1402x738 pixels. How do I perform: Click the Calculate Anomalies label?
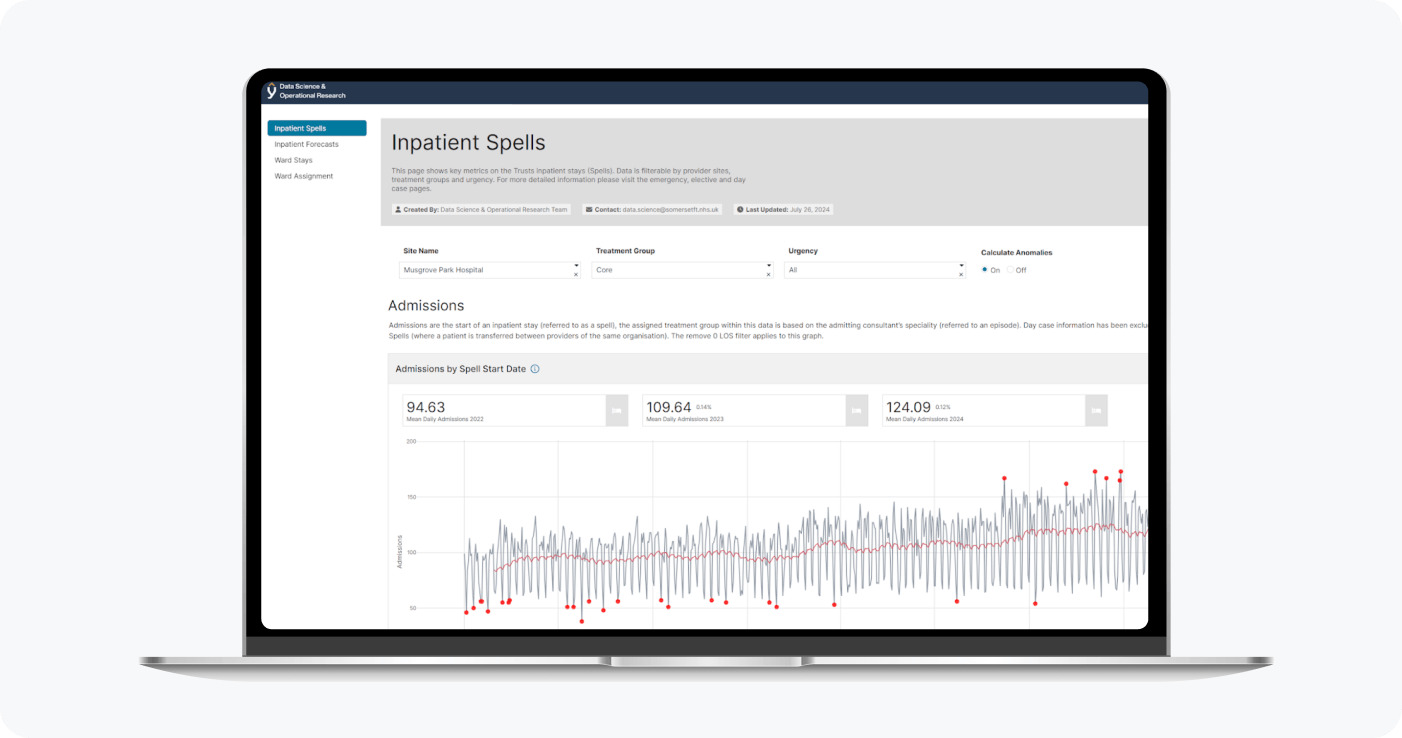point(1016,253)
